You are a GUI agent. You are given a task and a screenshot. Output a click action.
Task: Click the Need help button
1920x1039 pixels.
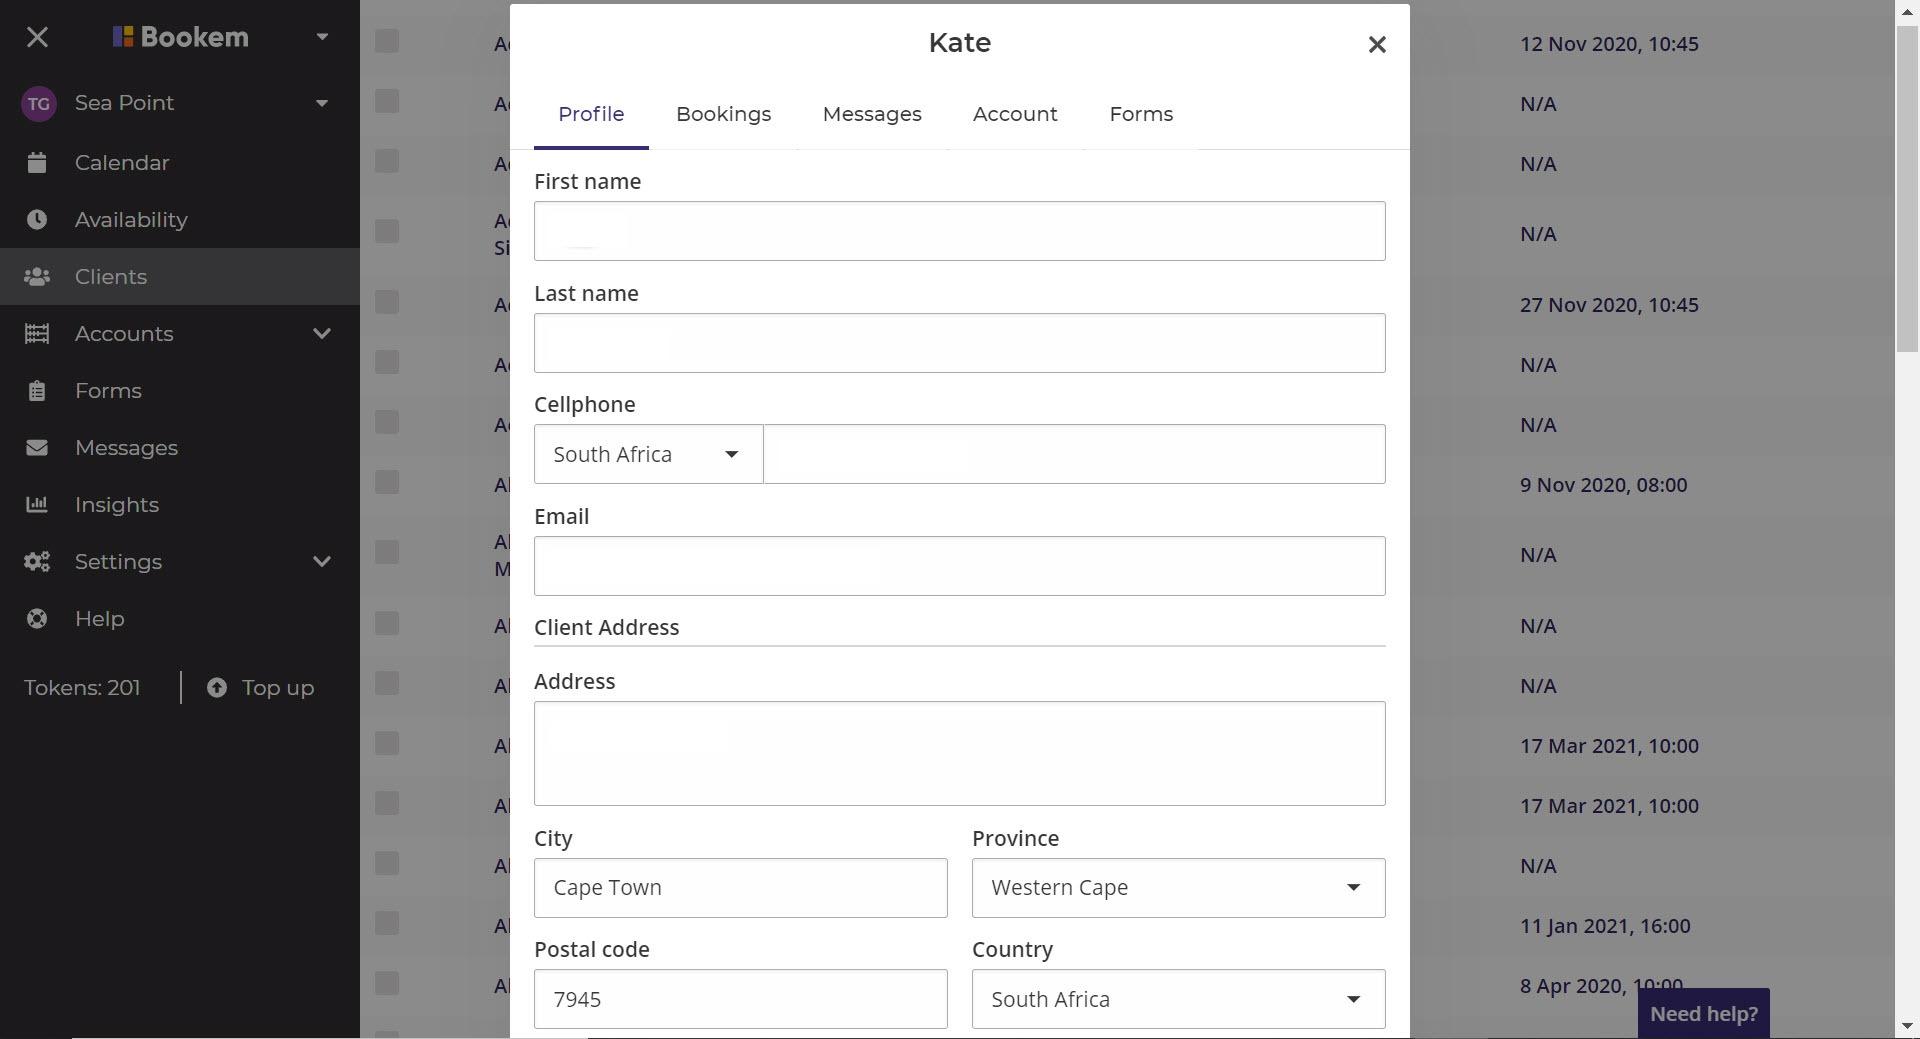point(1703,1012)
